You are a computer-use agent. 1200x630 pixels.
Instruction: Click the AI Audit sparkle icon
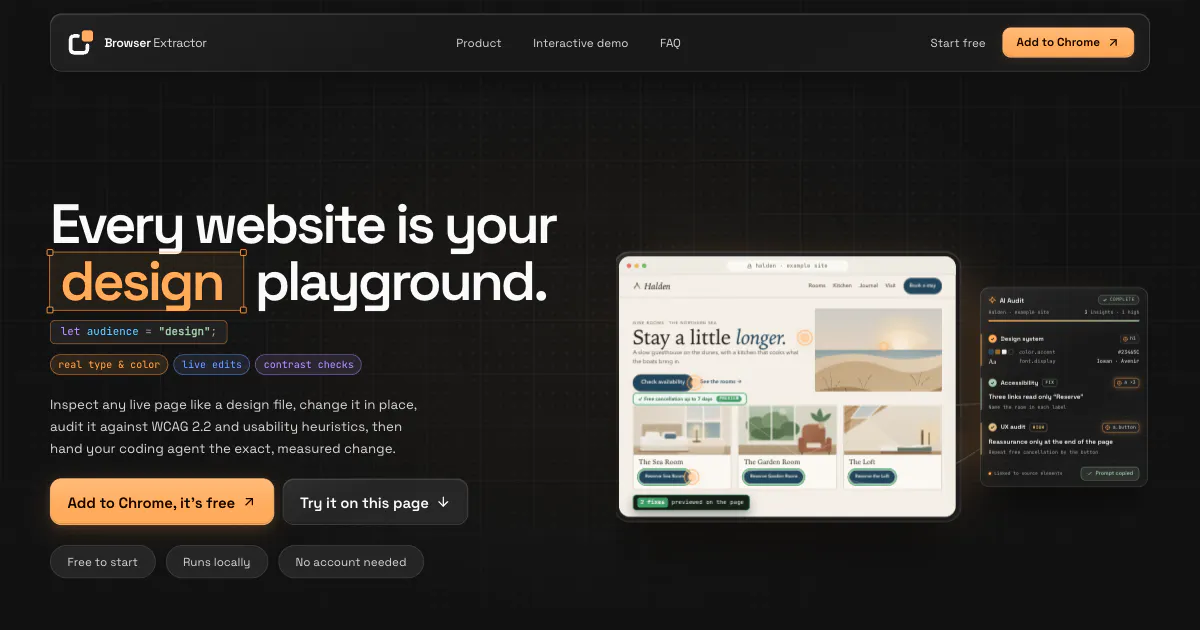pyautogui.click(x=992, y=300)
